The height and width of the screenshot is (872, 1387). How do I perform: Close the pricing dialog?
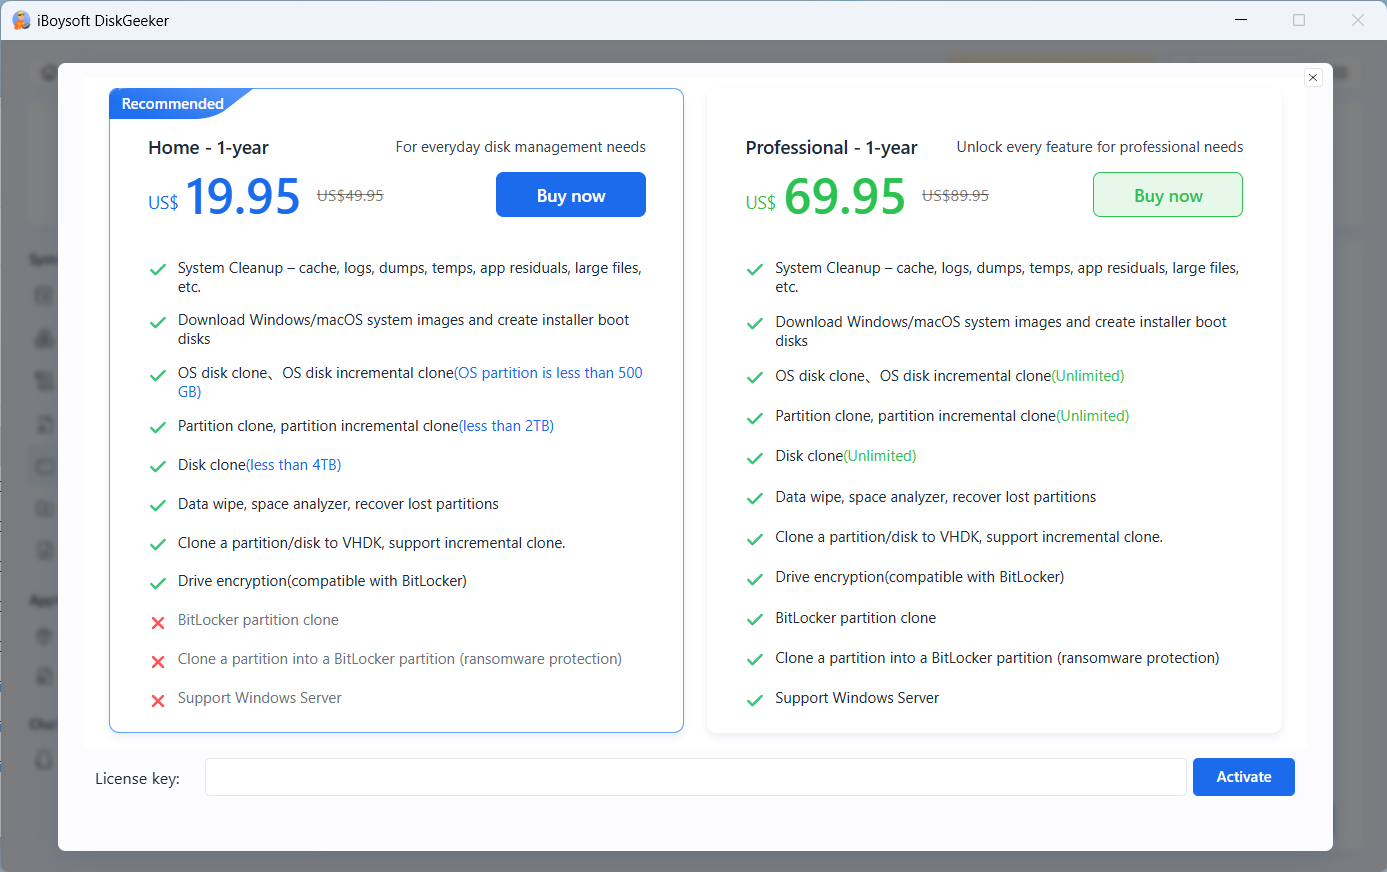(1314, 78)
